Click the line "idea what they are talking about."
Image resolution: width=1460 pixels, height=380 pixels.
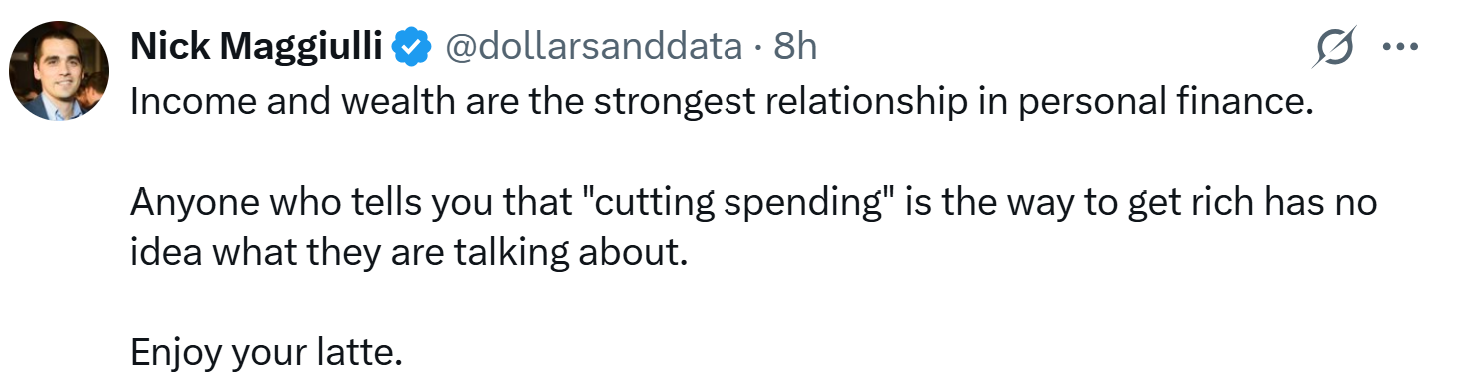[x=410, y=252]
